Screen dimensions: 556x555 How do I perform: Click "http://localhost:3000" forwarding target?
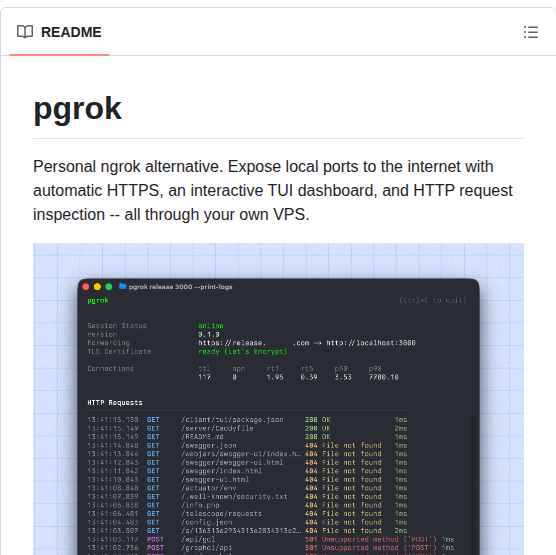(371, 343)
